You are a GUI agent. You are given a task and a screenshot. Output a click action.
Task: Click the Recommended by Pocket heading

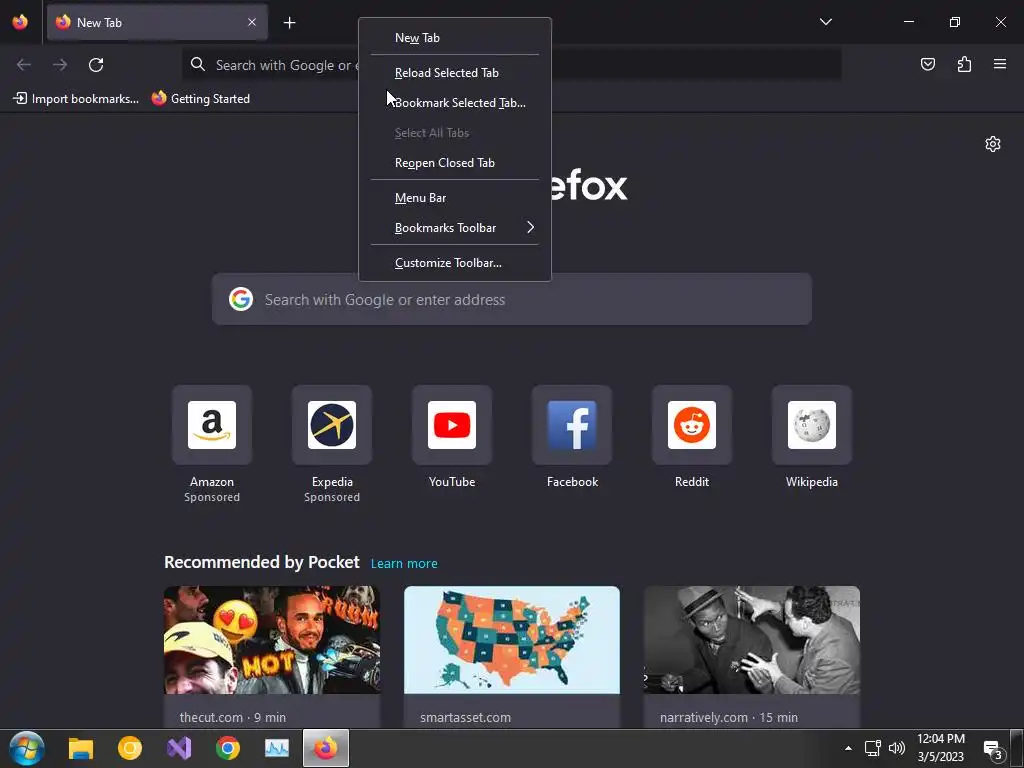[x=262, y=562]
